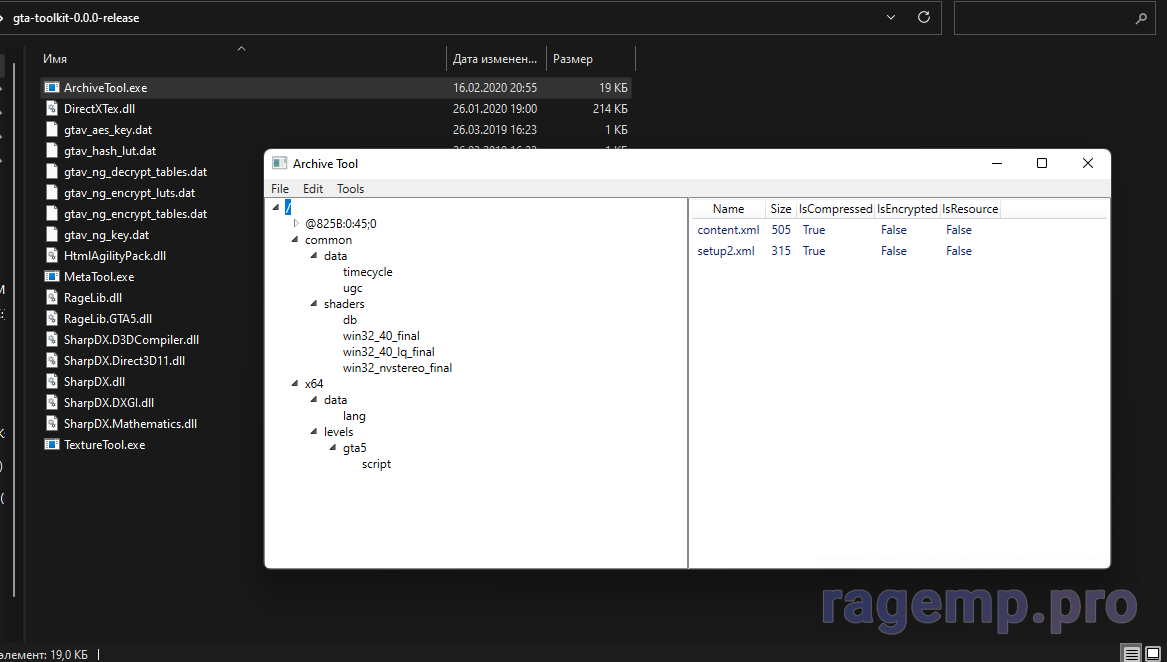This screenshot has width=1167, height=662.
Task: Click the gtav_aes_key.dat file icon
Action: [52, 130]
